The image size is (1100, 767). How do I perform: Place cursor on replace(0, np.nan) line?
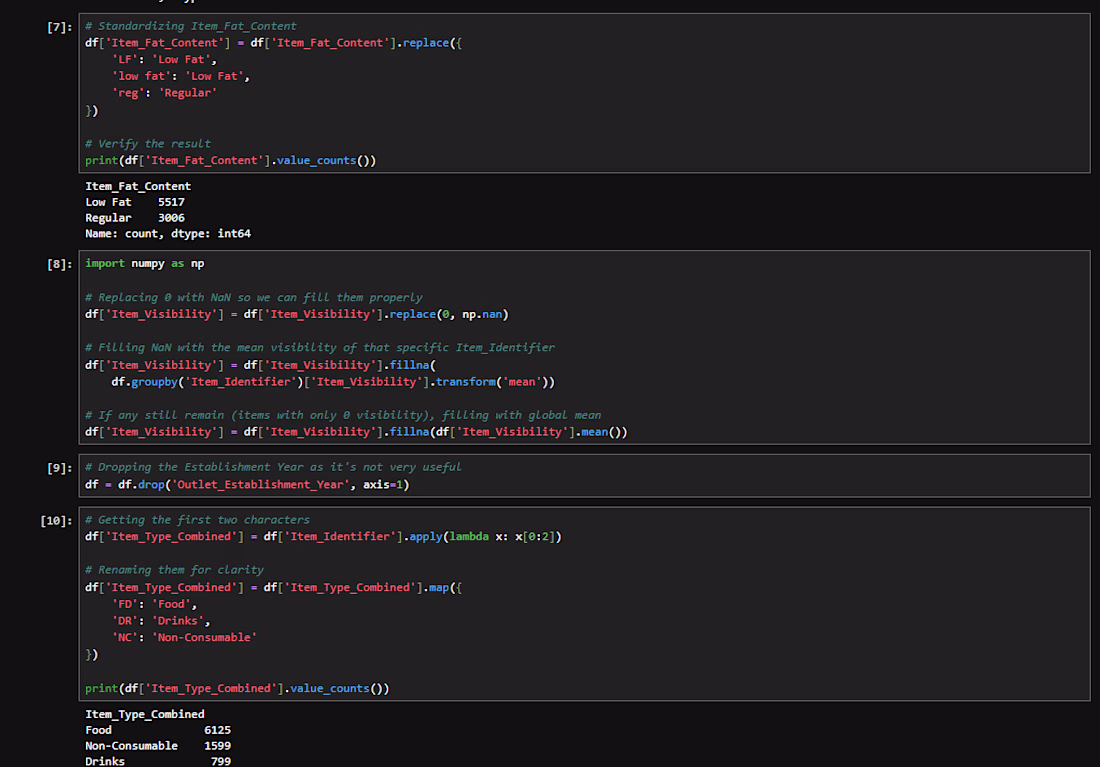pos(297,314)
